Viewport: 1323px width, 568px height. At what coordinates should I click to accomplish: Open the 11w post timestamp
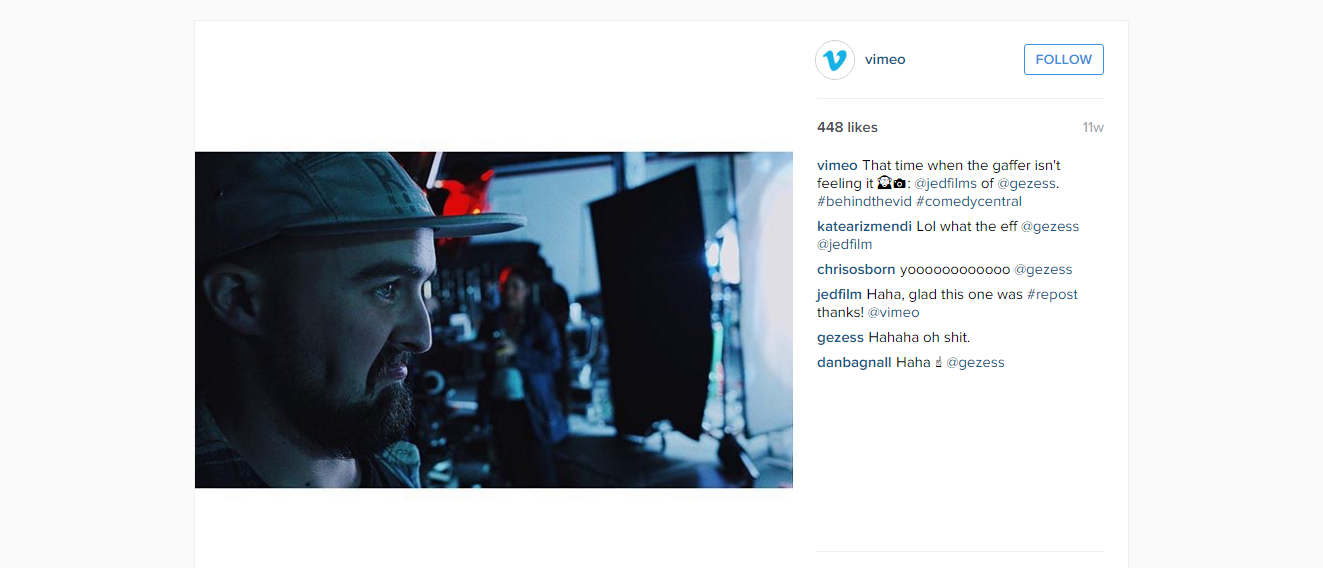1093,128
